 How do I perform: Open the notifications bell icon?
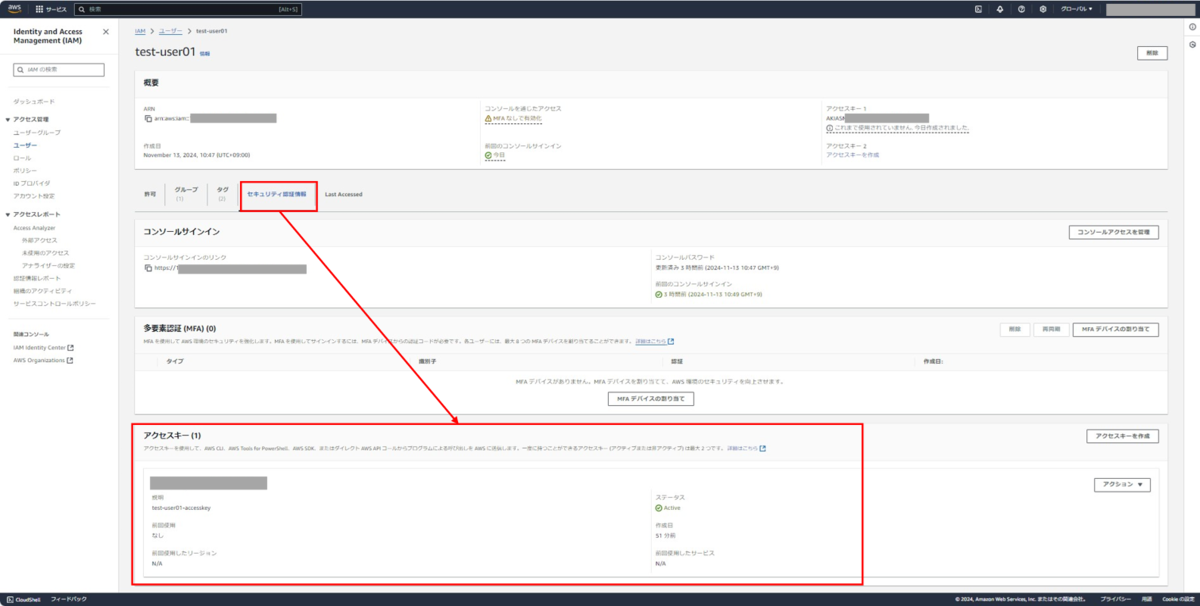pyautogui.click(x=1000, y=9)
